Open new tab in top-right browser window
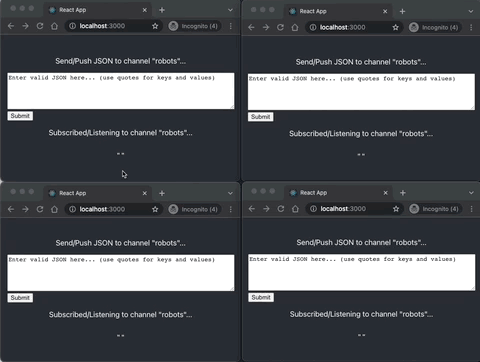This screenshot has height=362, width=480. tap(402, 11)
